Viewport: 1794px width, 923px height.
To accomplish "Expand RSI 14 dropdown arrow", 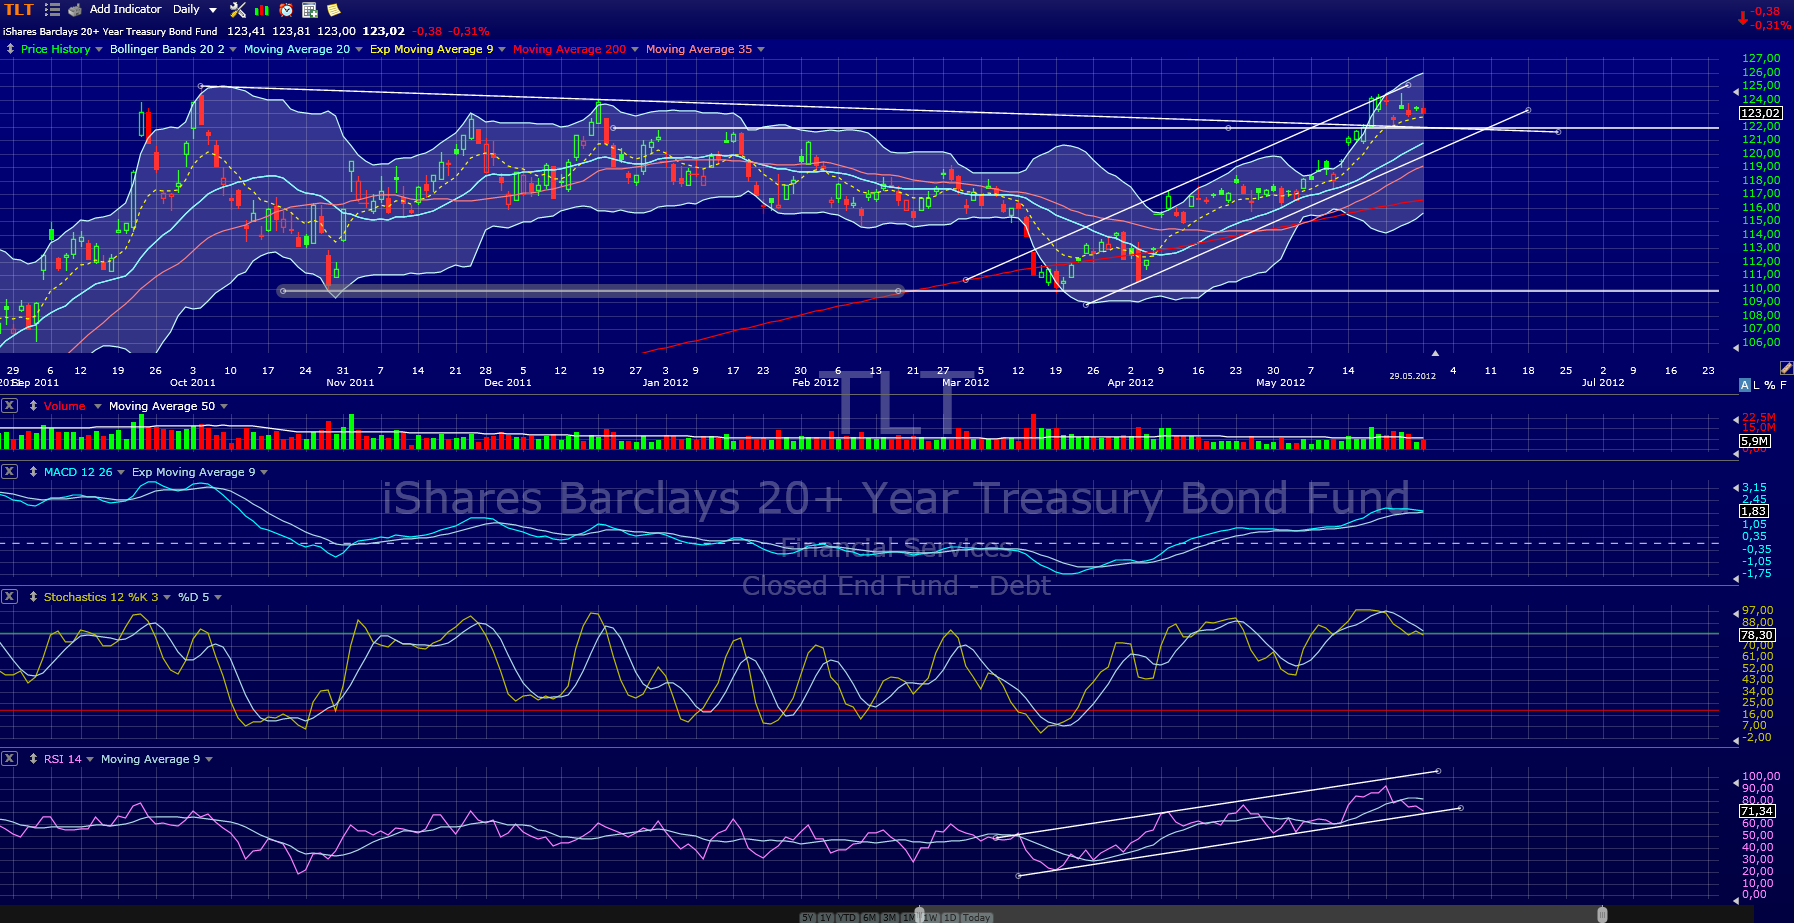I will coord(90,759).
